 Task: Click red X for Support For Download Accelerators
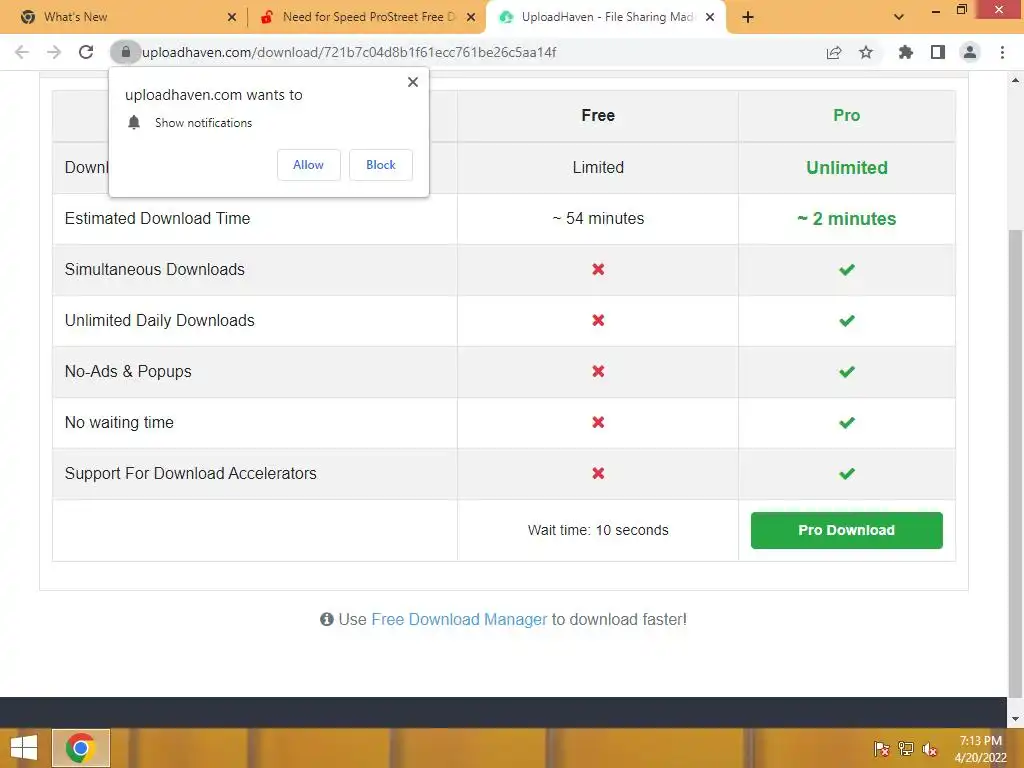click(x=598, y=473)
